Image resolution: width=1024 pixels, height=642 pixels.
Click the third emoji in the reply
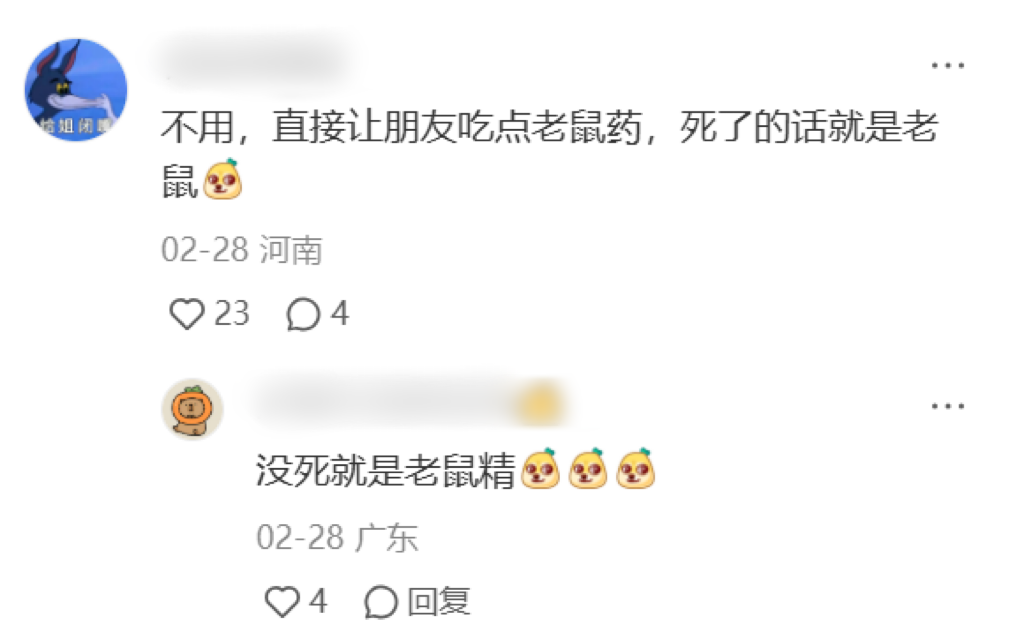[635, 468]
